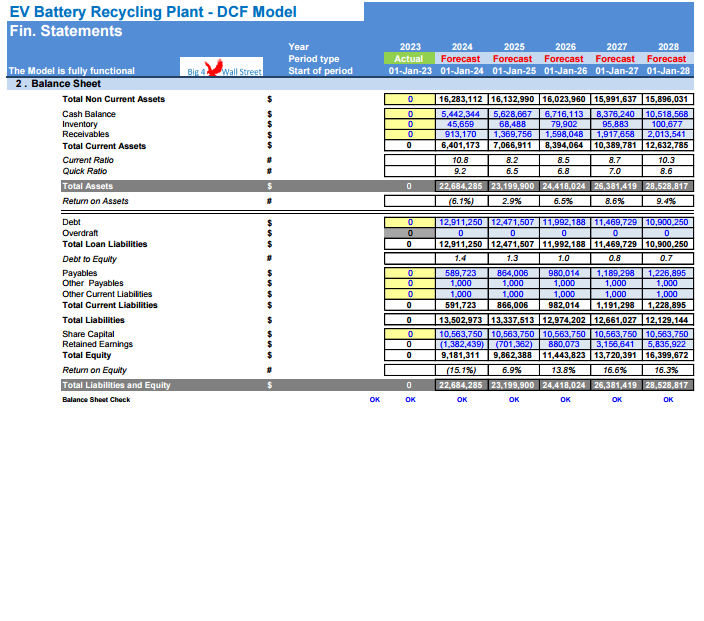Select the Fin. Statements heading
Screen dimensions: 704x621
pos(66,31)
